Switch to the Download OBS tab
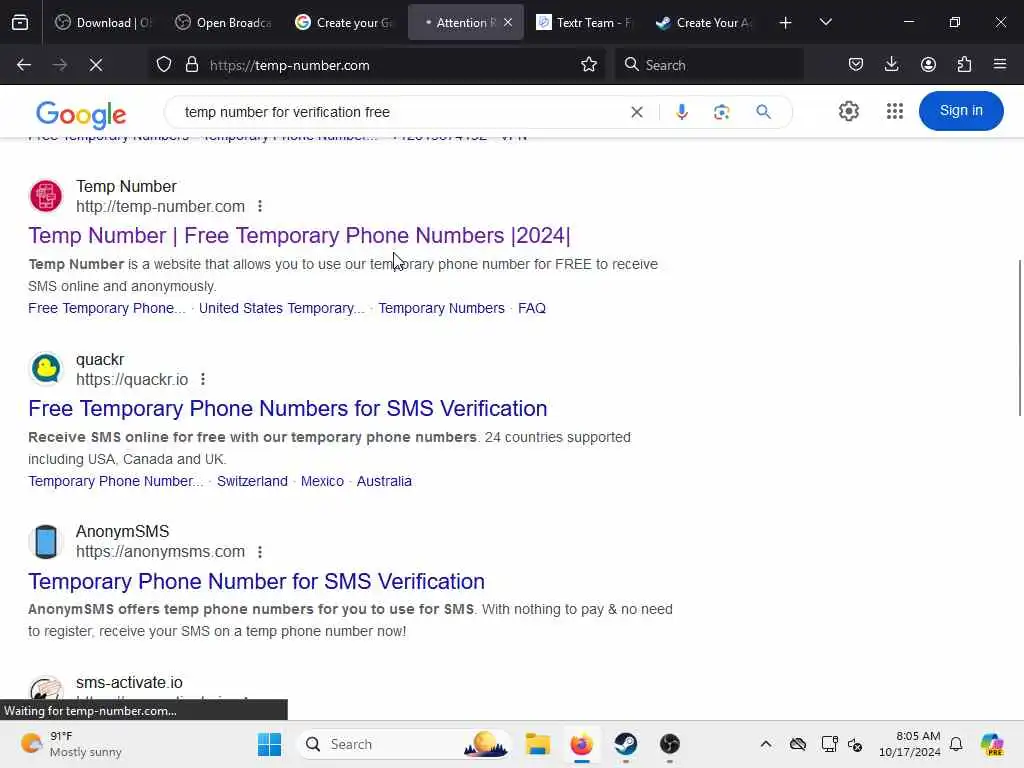 [103, 22]
